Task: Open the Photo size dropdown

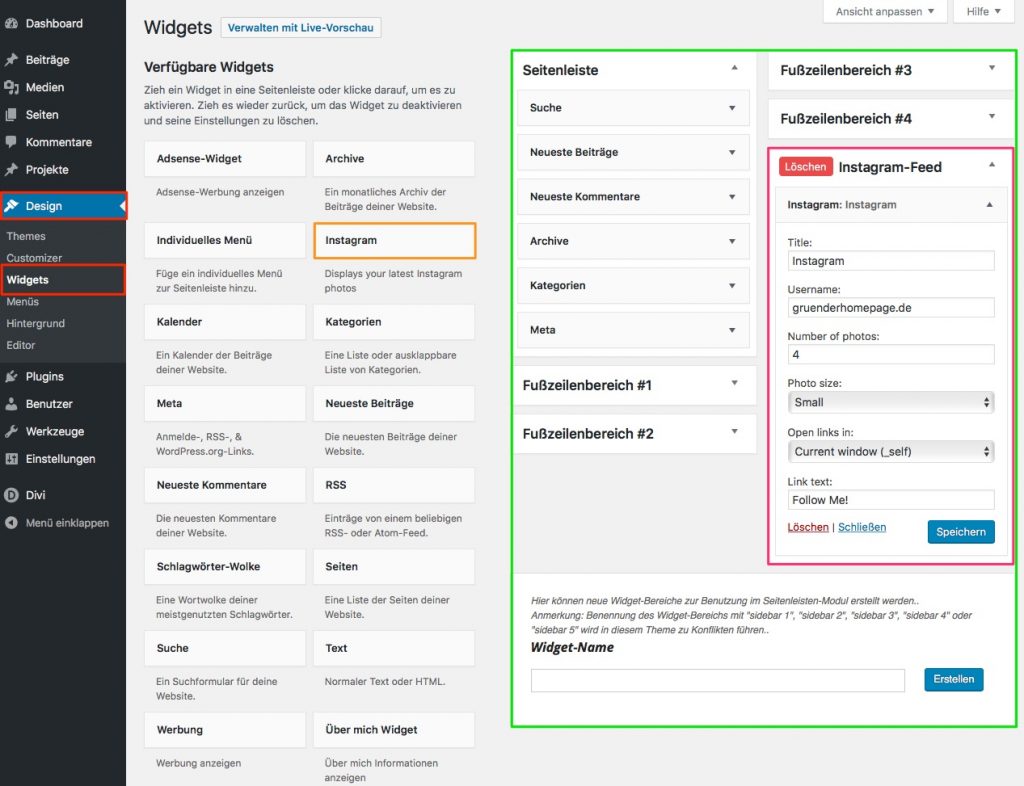Action: [x=889, y=402]
